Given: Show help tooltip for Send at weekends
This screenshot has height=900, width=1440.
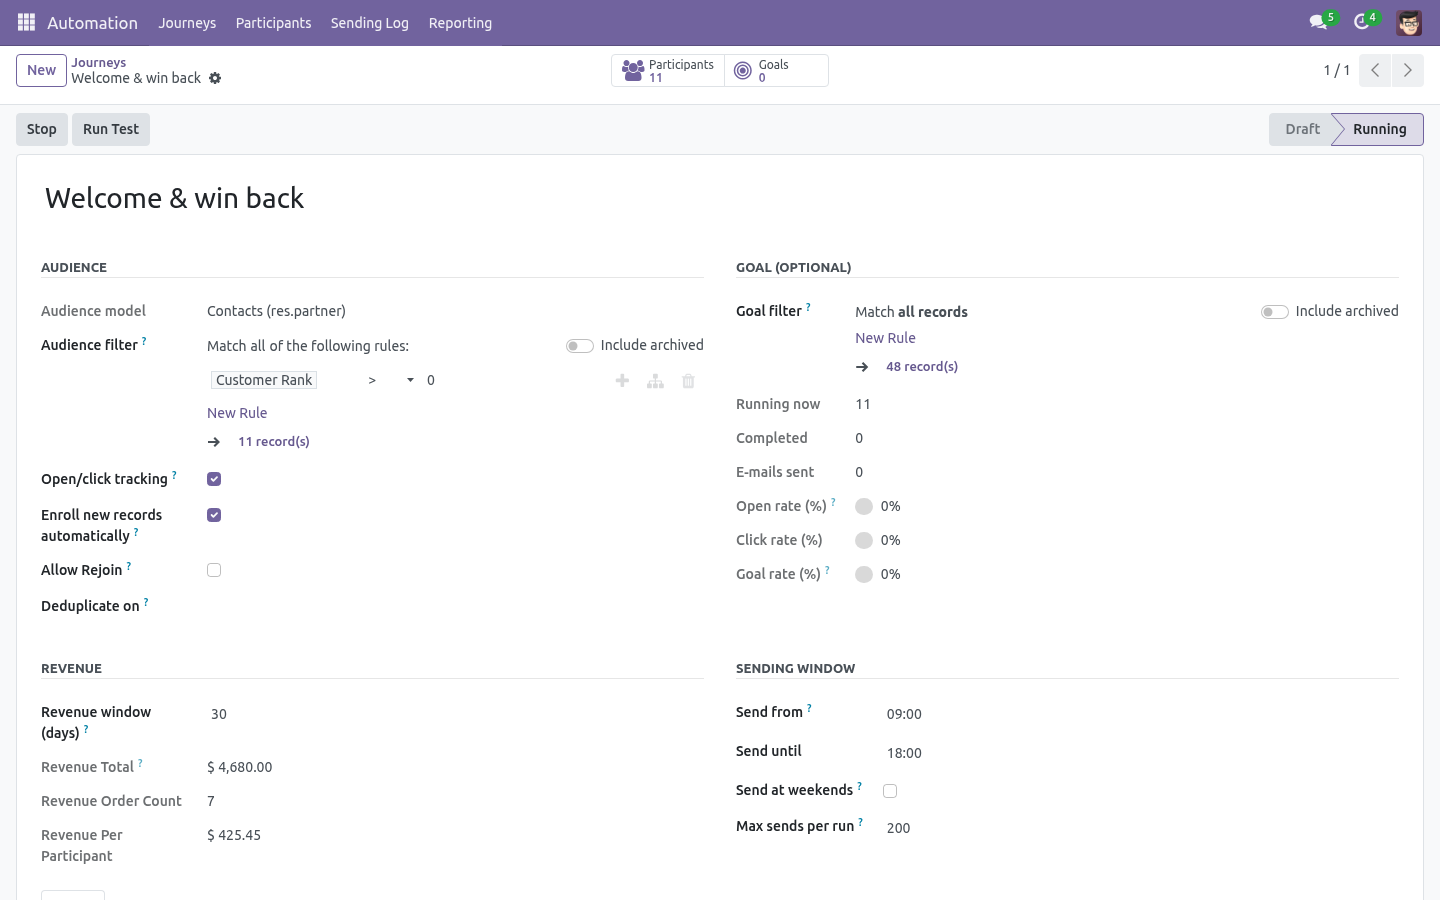Looking at the screenshot, I should pos(859,786).
